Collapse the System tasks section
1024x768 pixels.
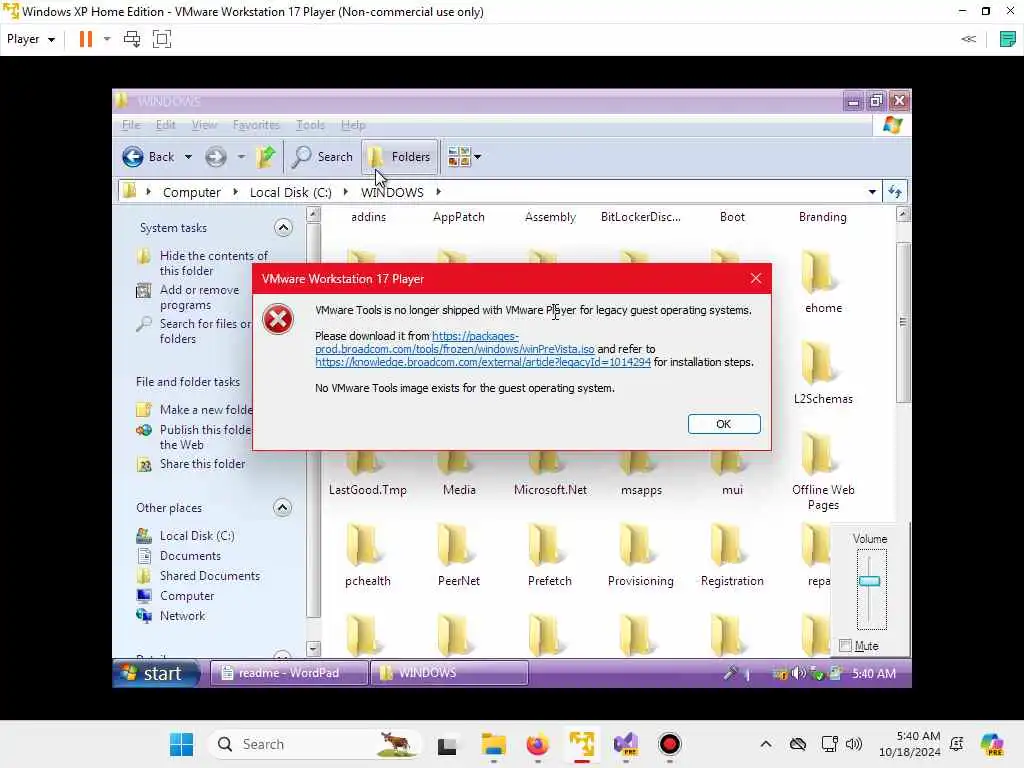click(283, 227)
